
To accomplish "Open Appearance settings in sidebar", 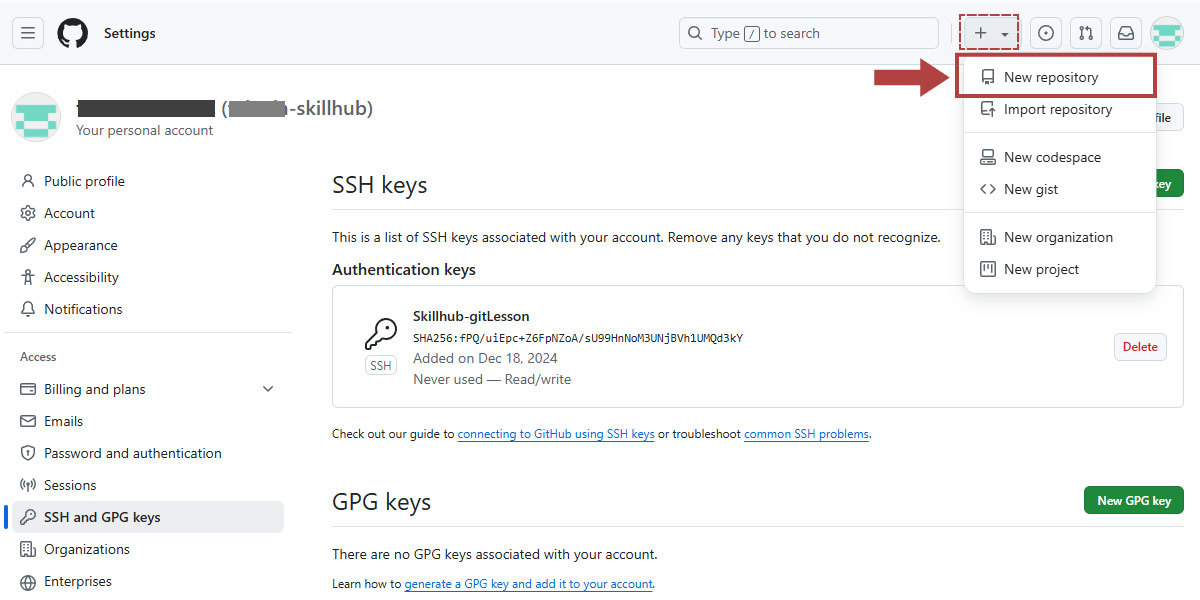I will tap(148, 245).
